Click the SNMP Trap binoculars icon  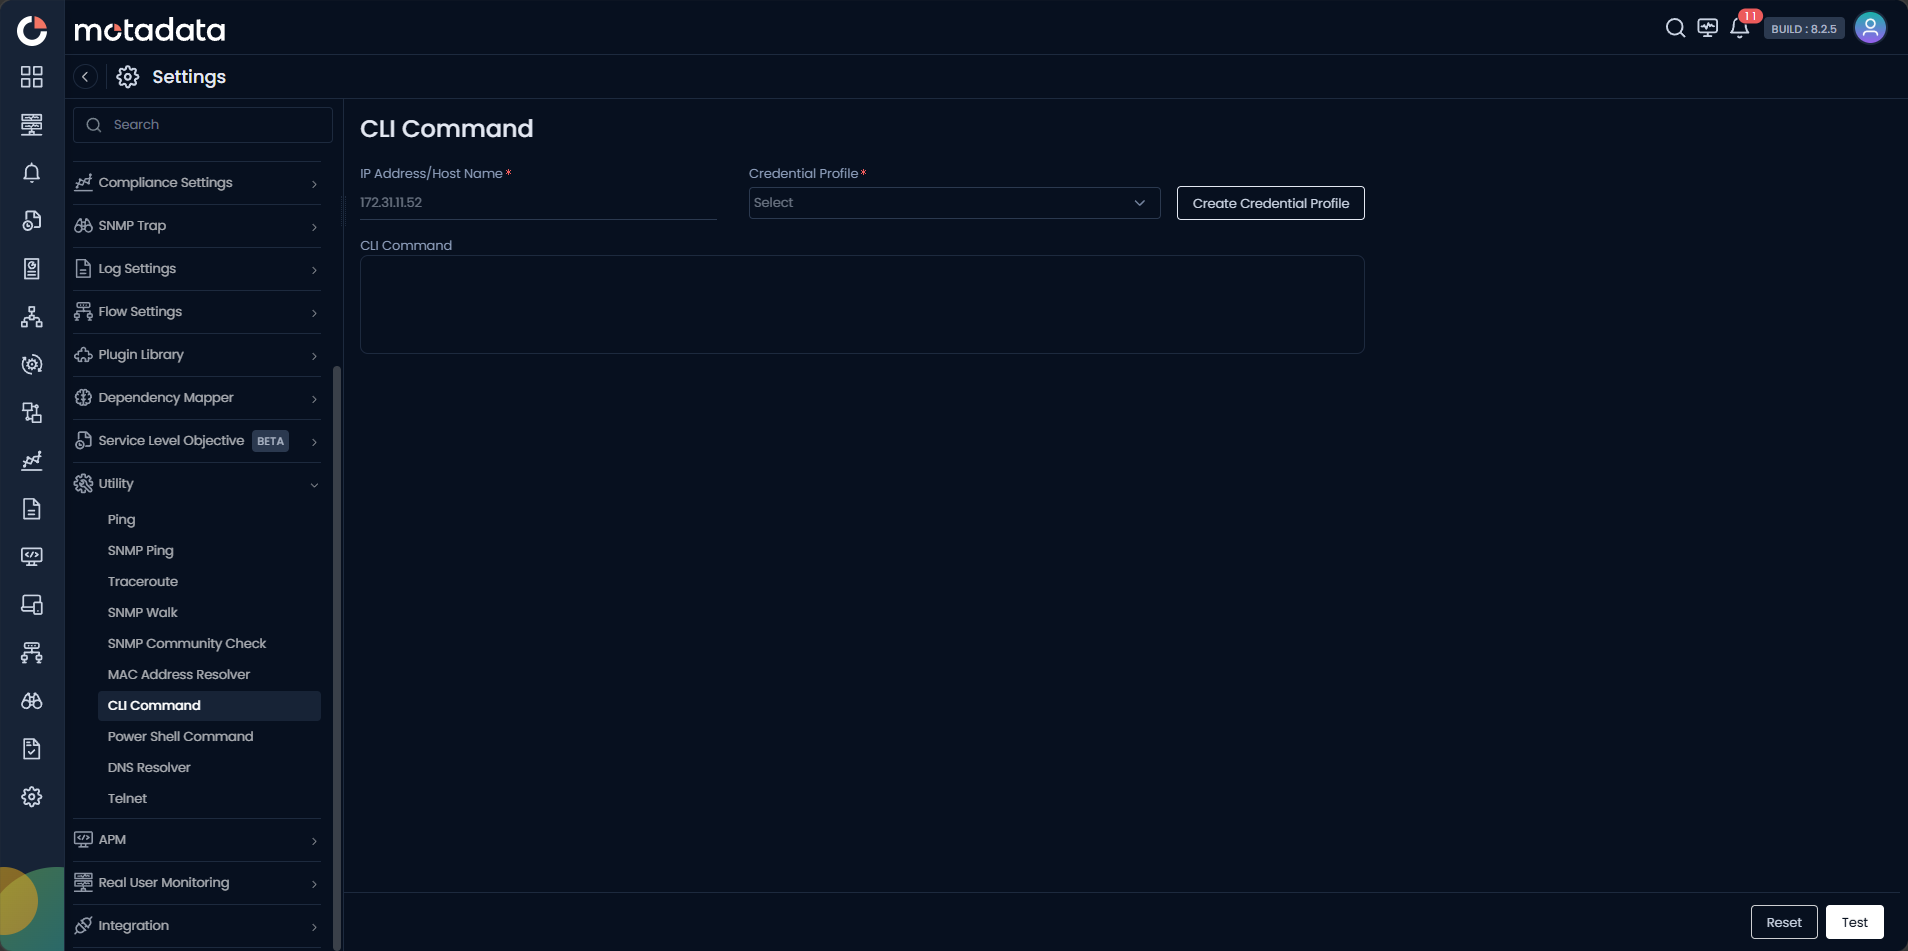tap(83, 225)
